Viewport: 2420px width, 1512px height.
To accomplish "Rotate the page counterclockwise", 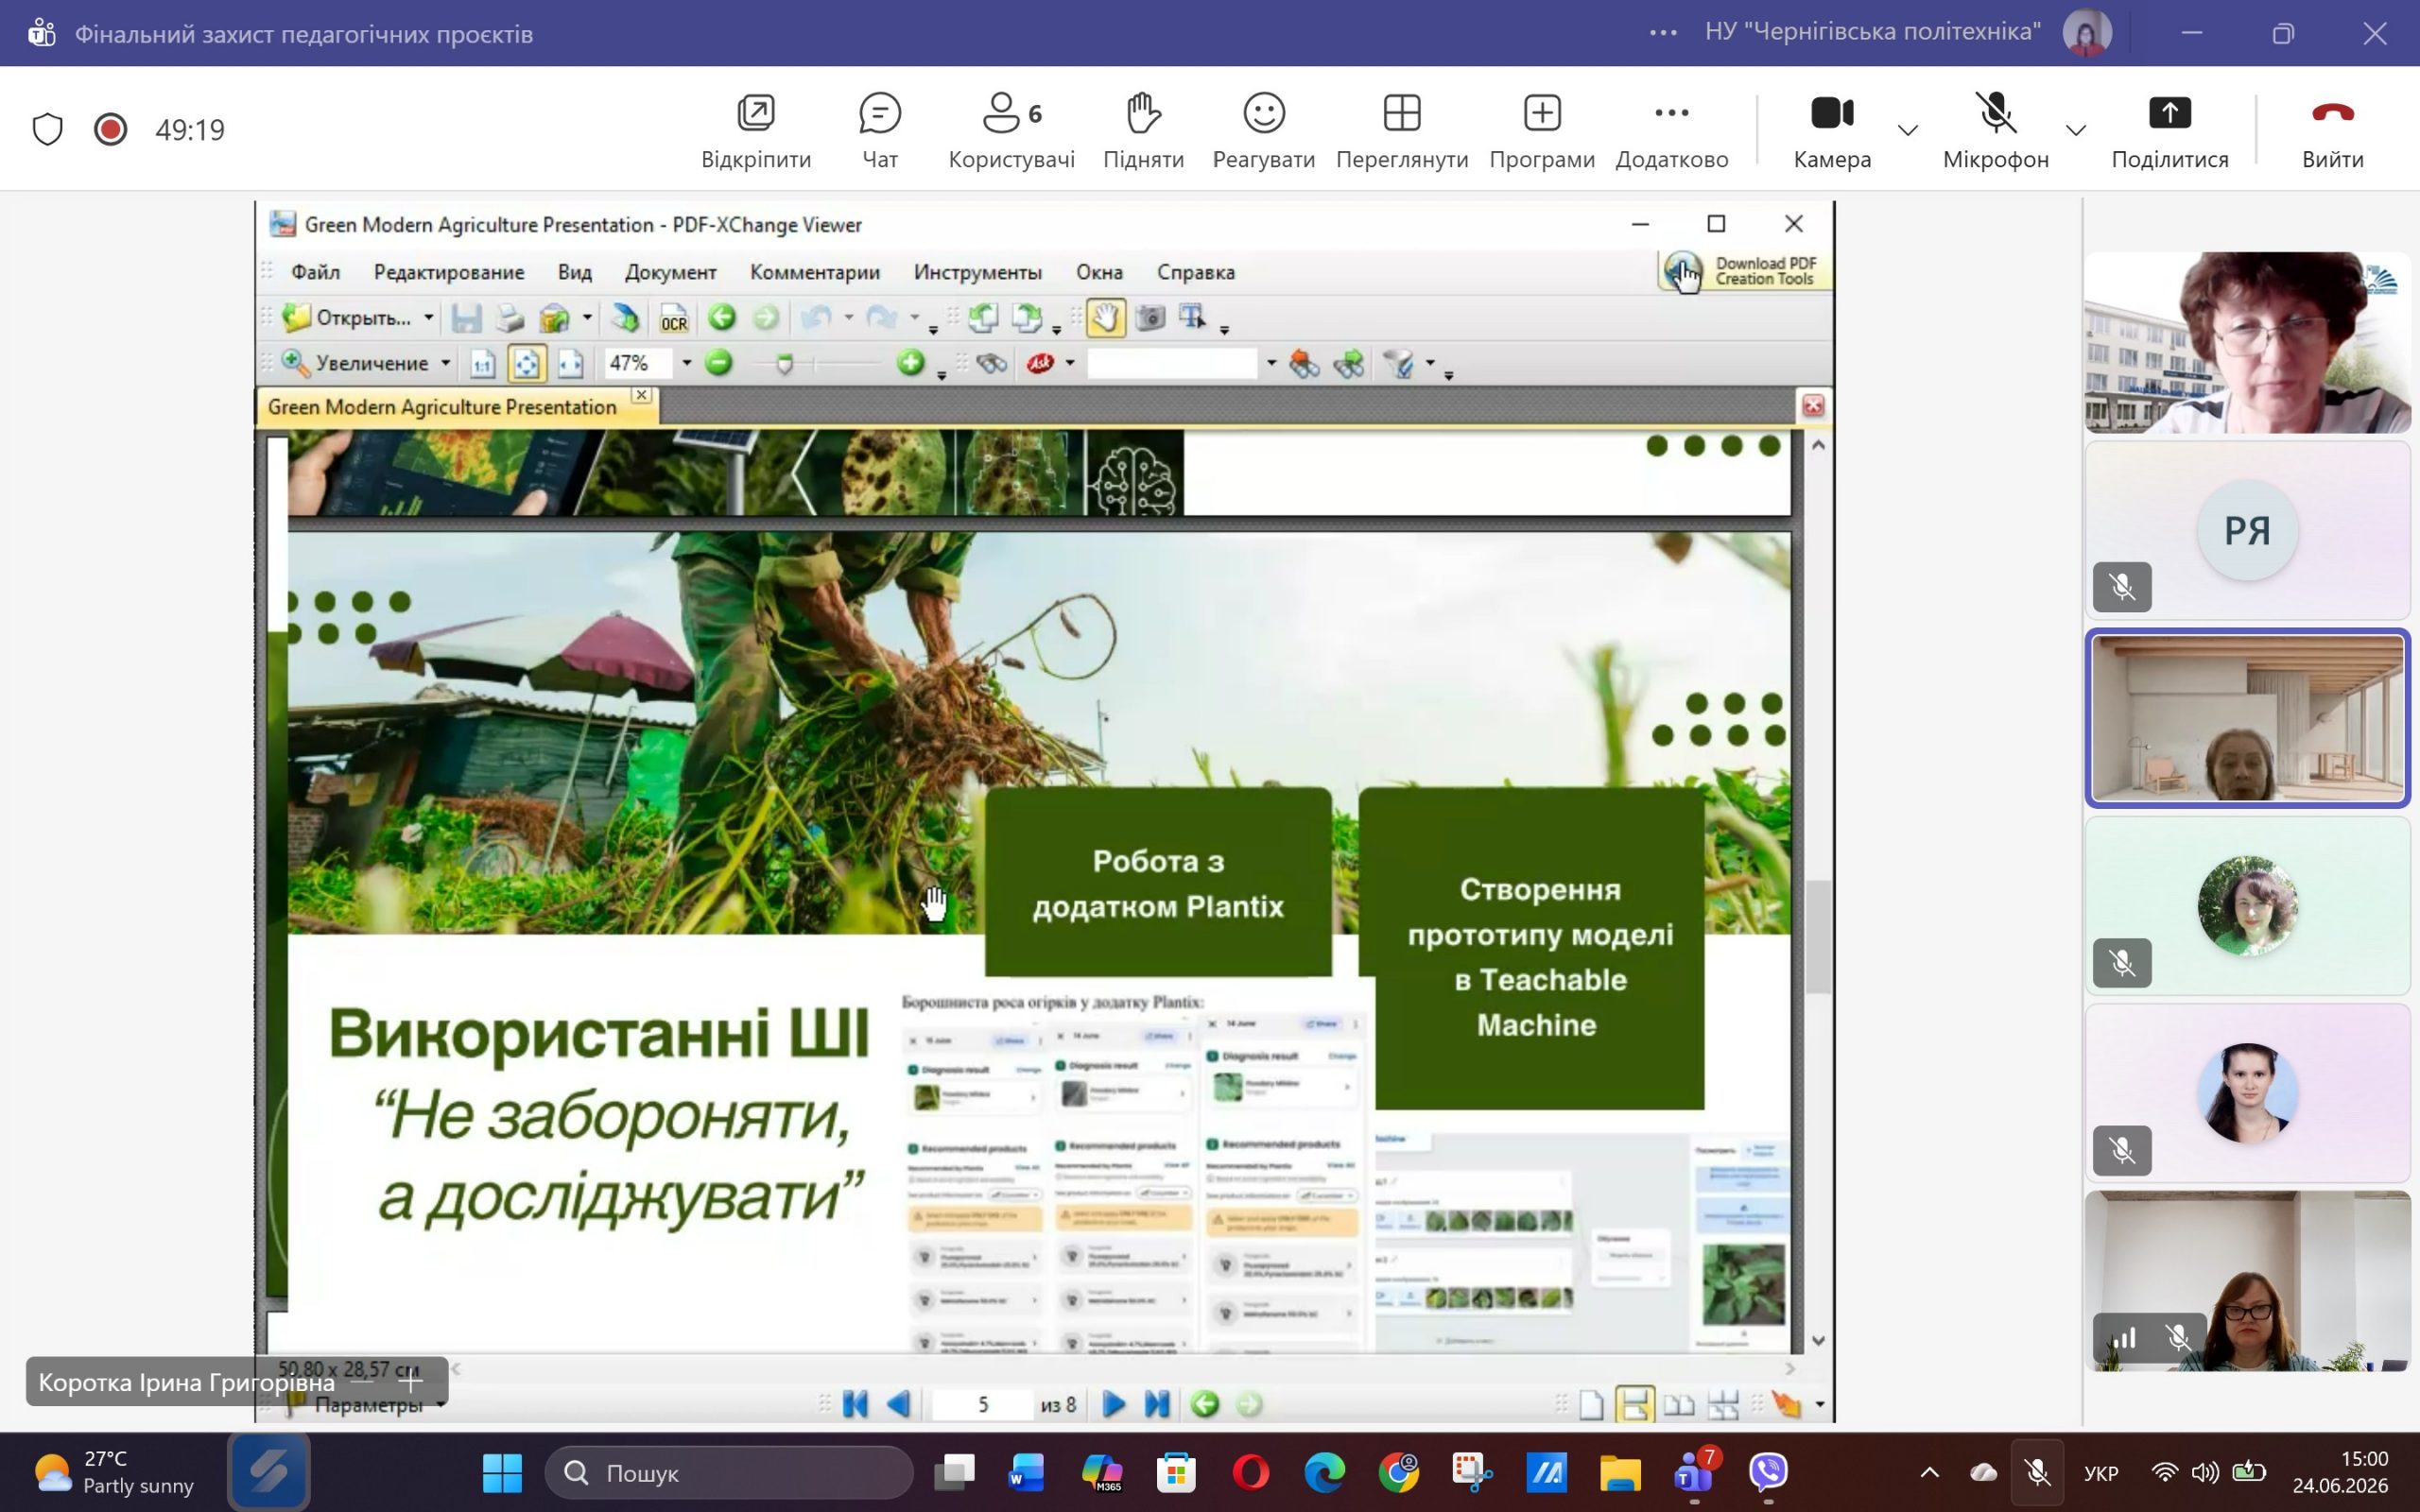I will 983,318.
